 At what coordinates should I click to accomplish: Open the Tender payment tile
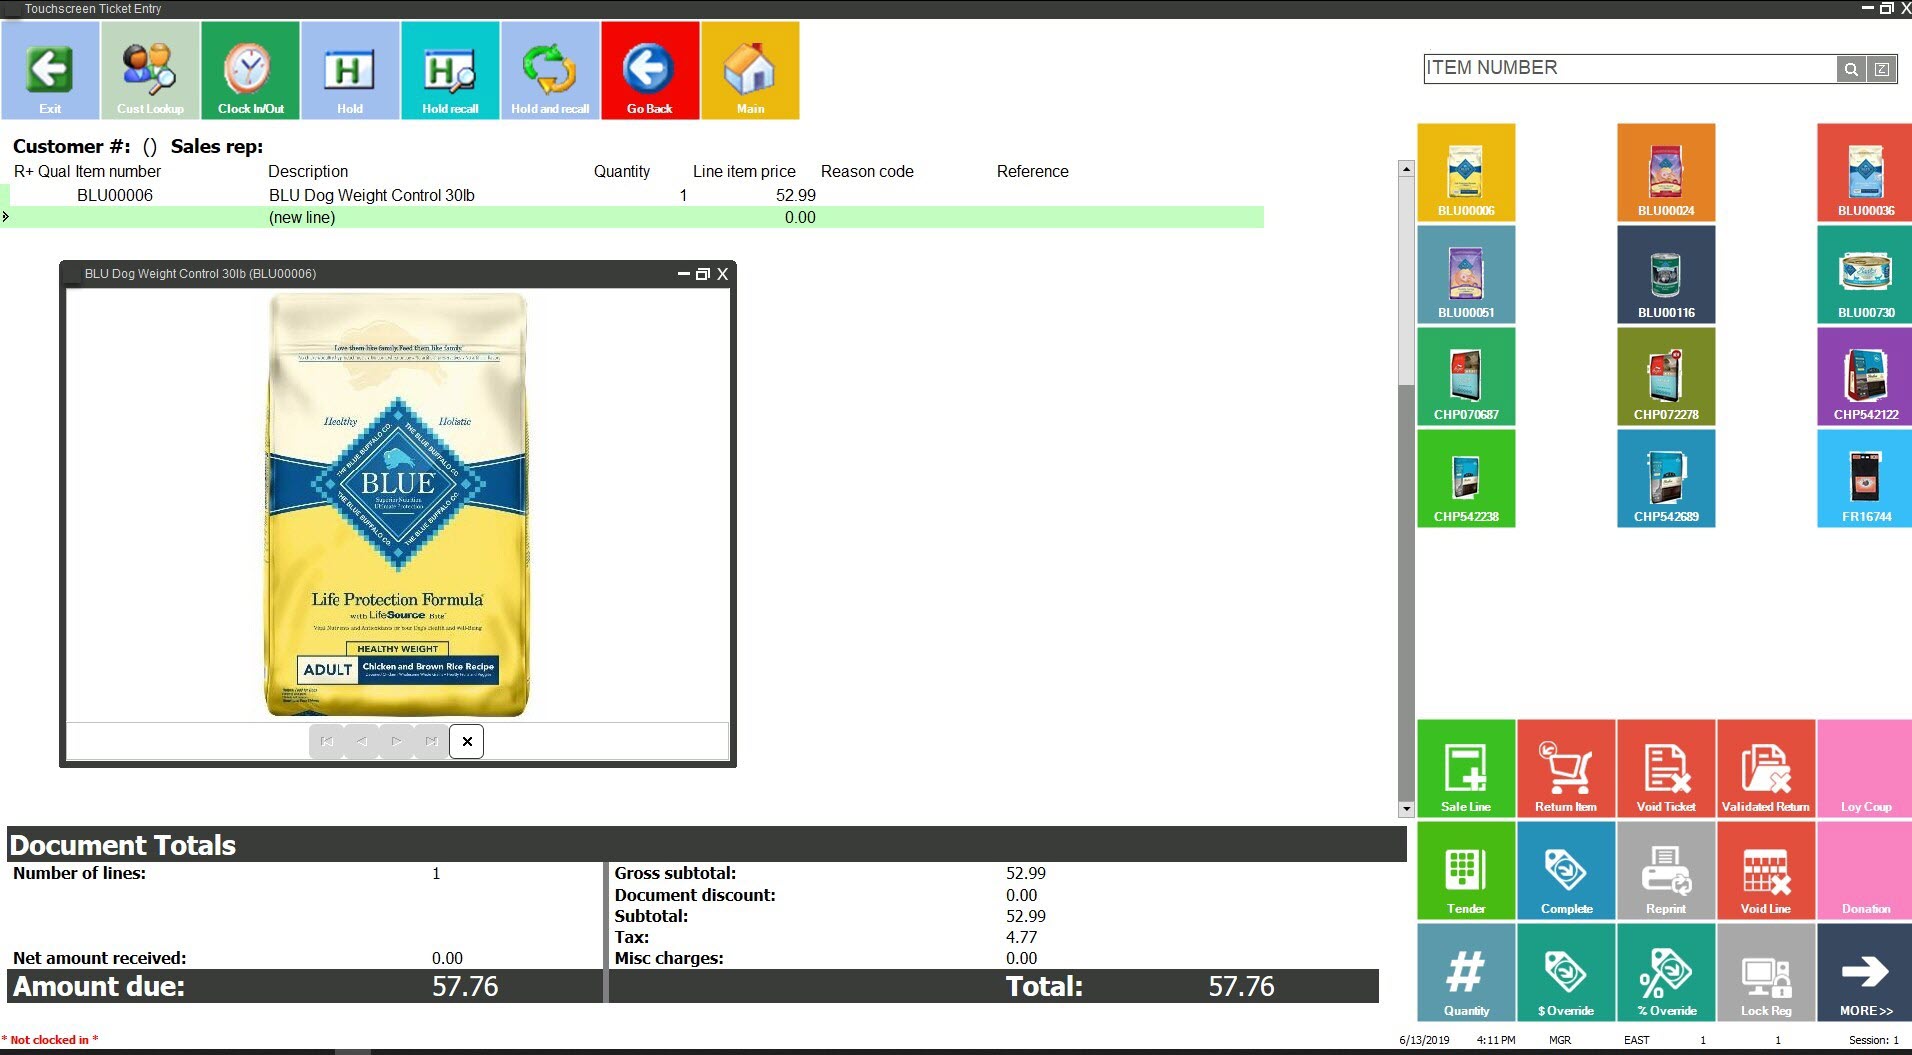(1465, 870)
